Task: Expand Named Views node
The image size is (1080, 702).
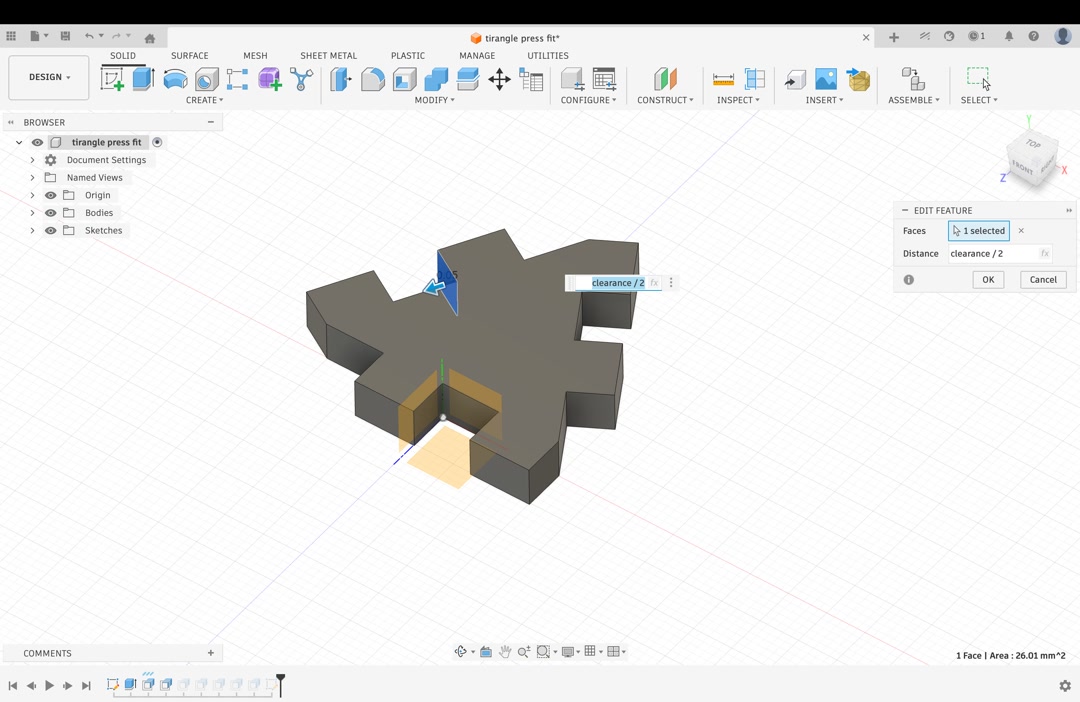Action: [32, 177]
